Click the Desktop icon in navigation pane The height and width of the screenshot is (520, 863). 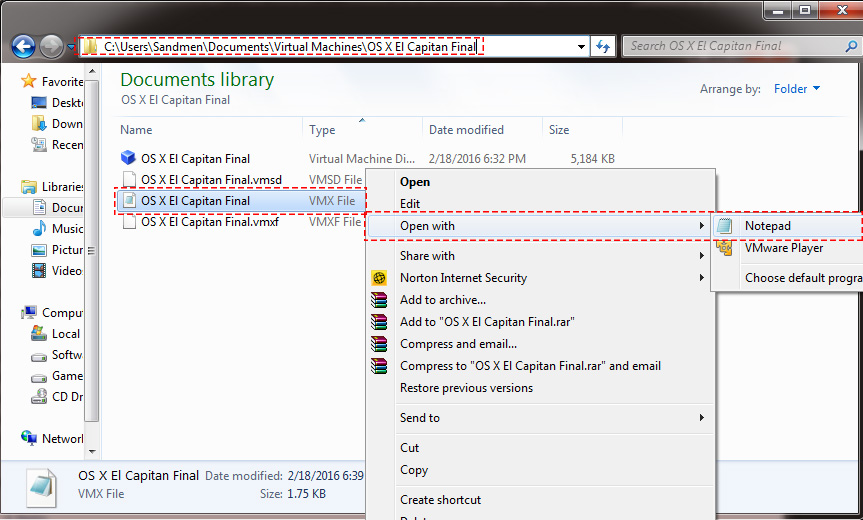click(39, 102)
